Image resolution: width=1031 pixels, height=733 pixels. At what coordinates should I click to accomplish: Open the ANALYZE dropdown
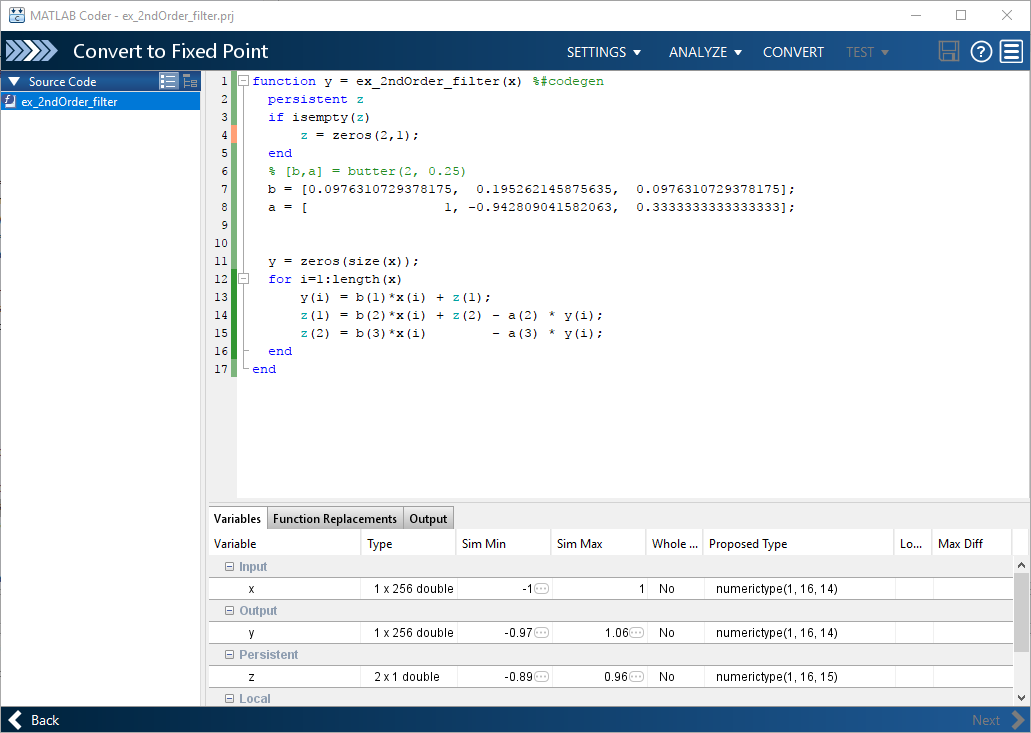pos(705,52)
